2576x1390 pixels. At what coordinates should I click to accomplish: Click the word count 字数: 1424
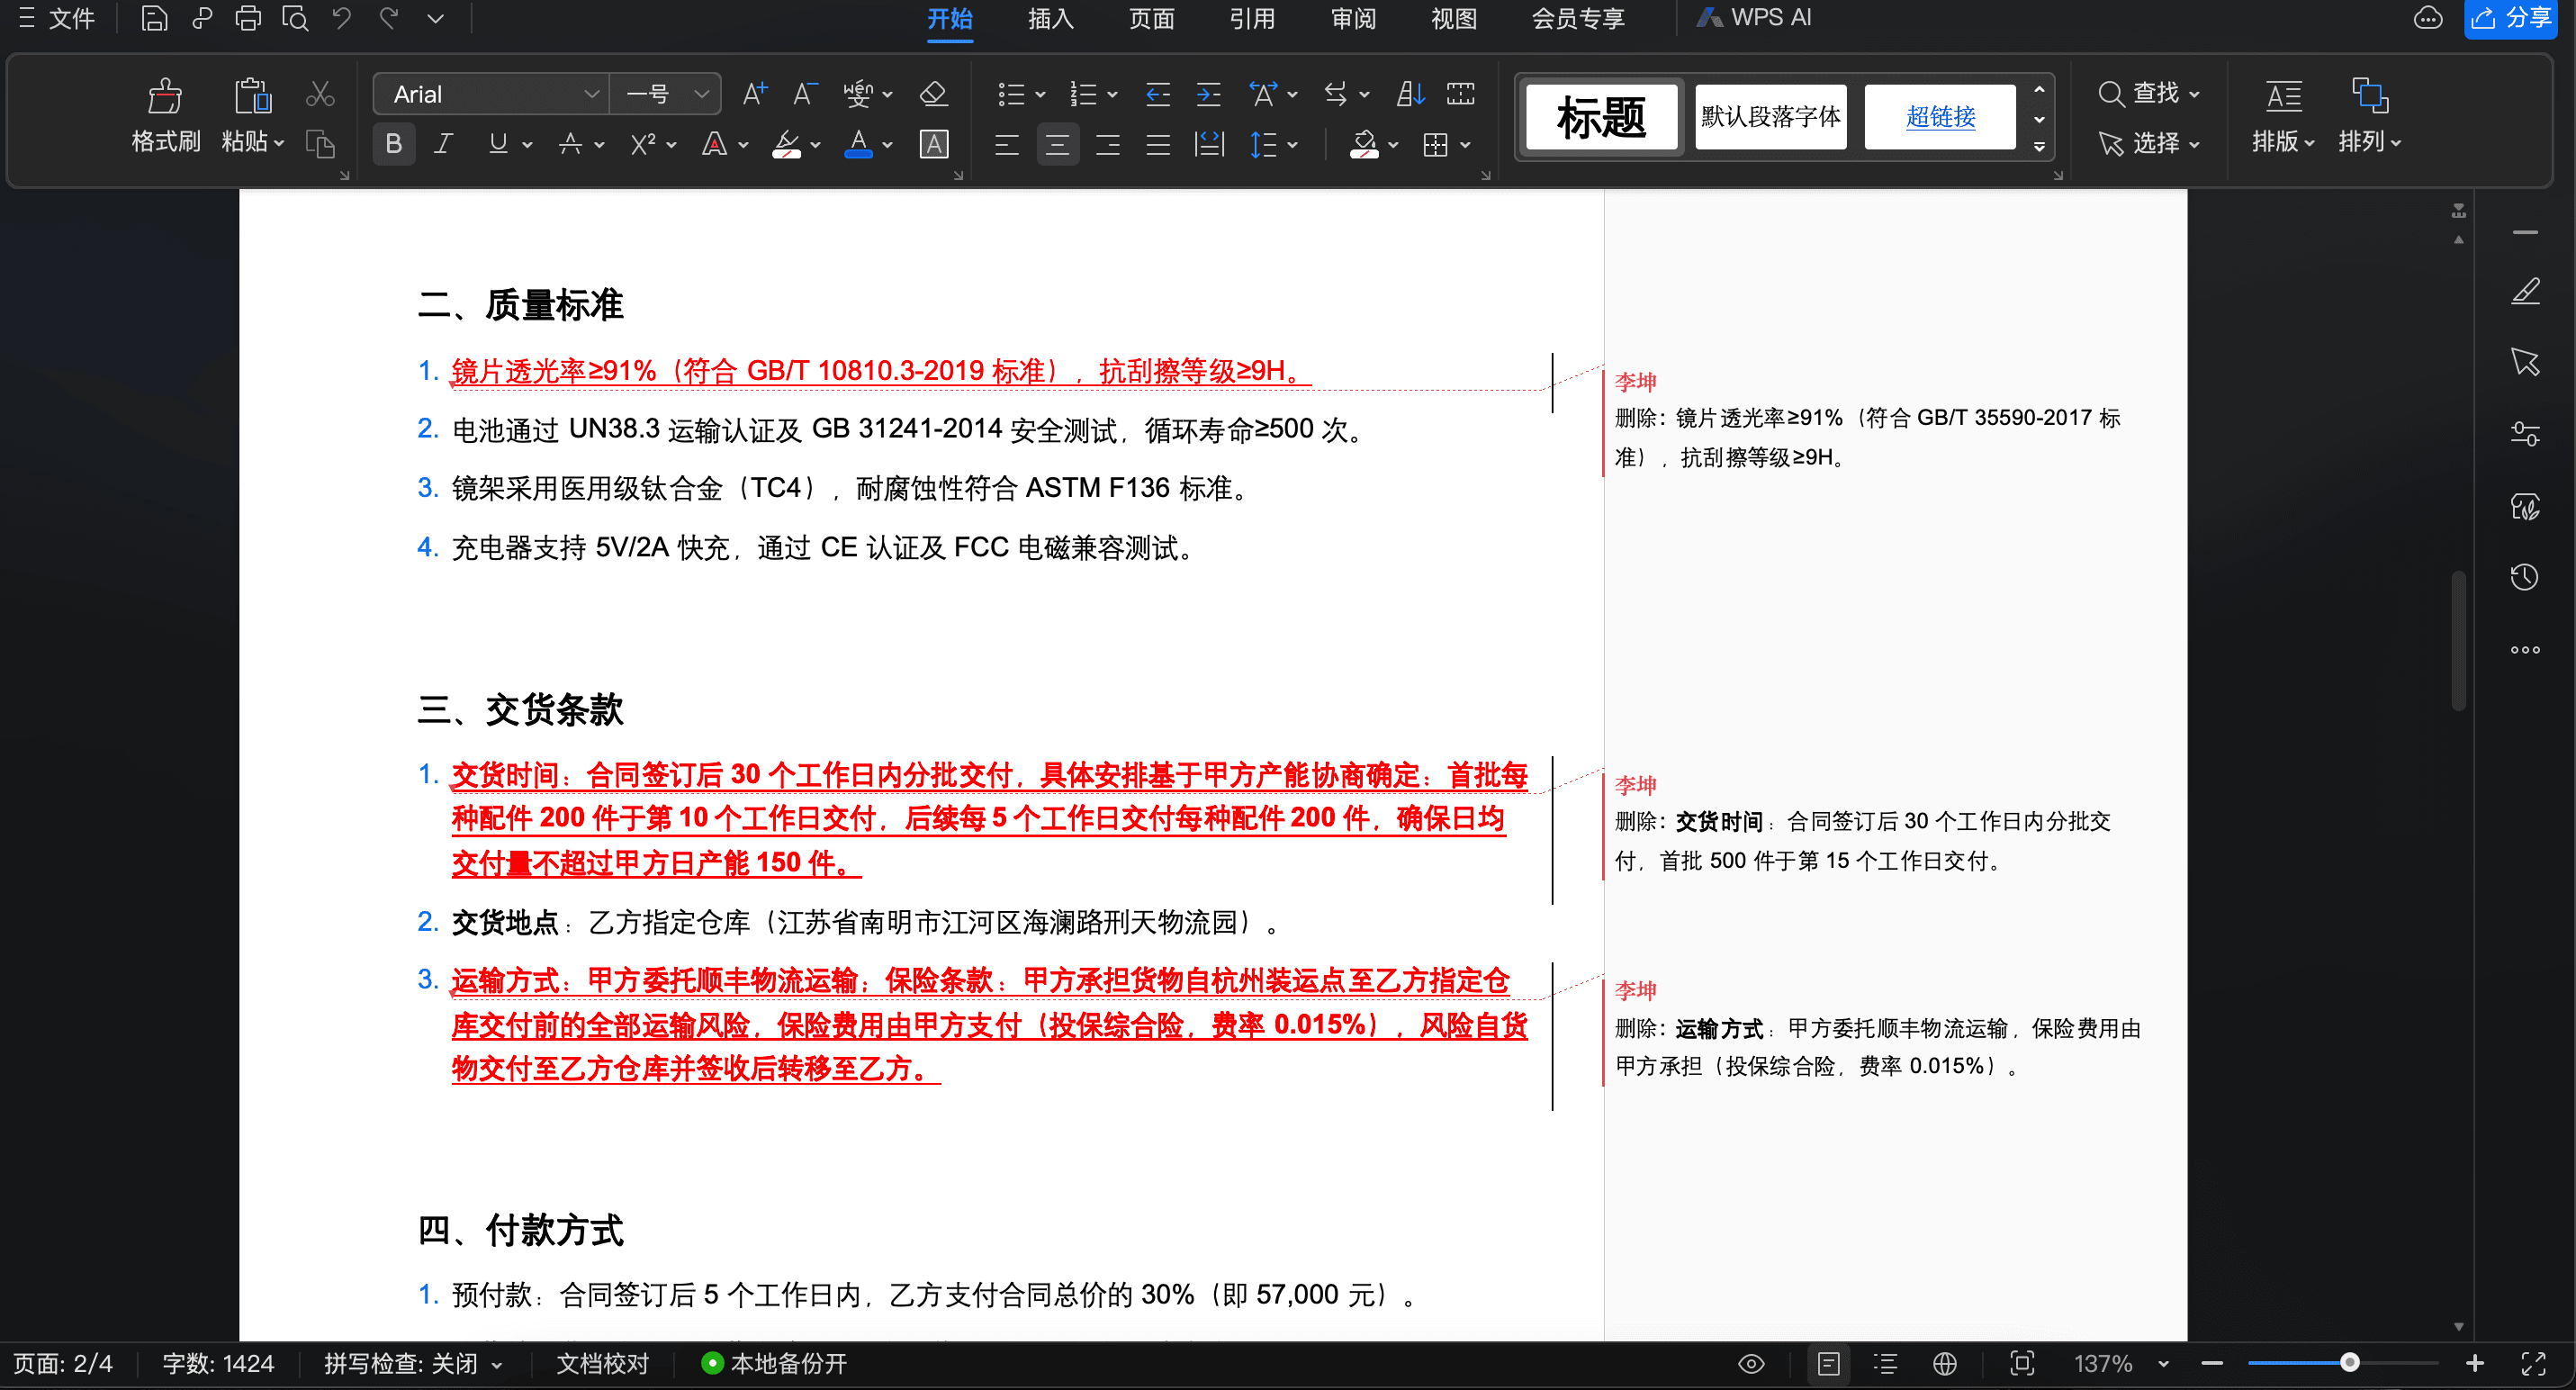[218, 1364]
